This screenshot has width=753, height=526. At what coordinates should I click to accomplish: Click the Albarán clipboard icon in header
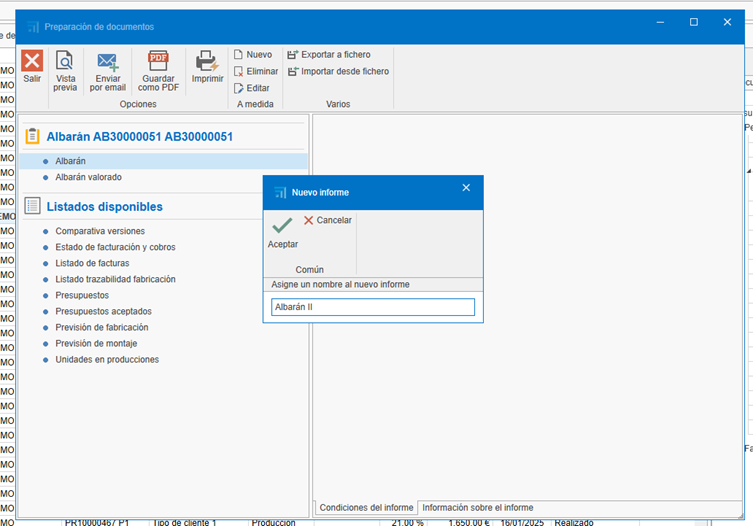coord(32,136)
